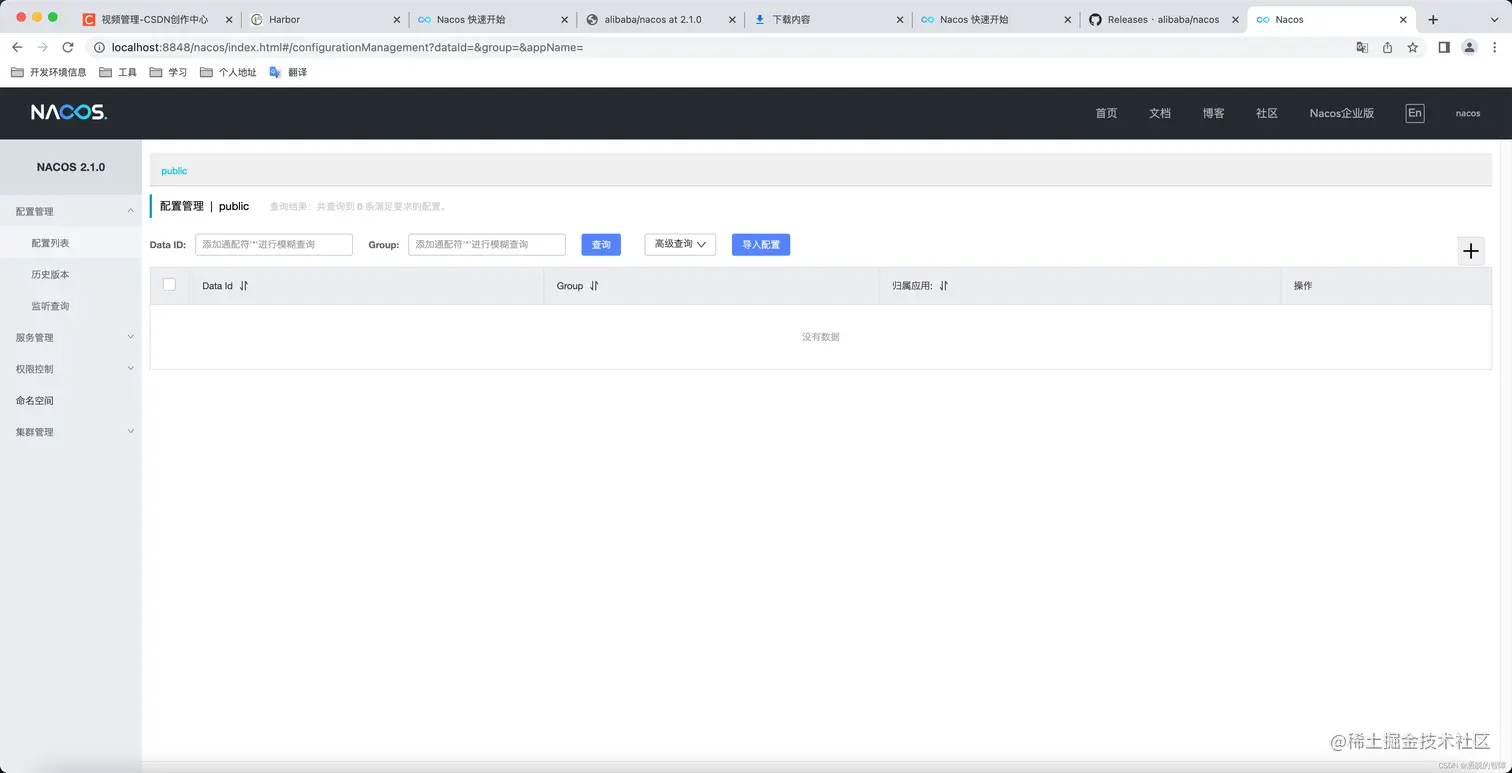Click the browser back arrow

[17, 47]
